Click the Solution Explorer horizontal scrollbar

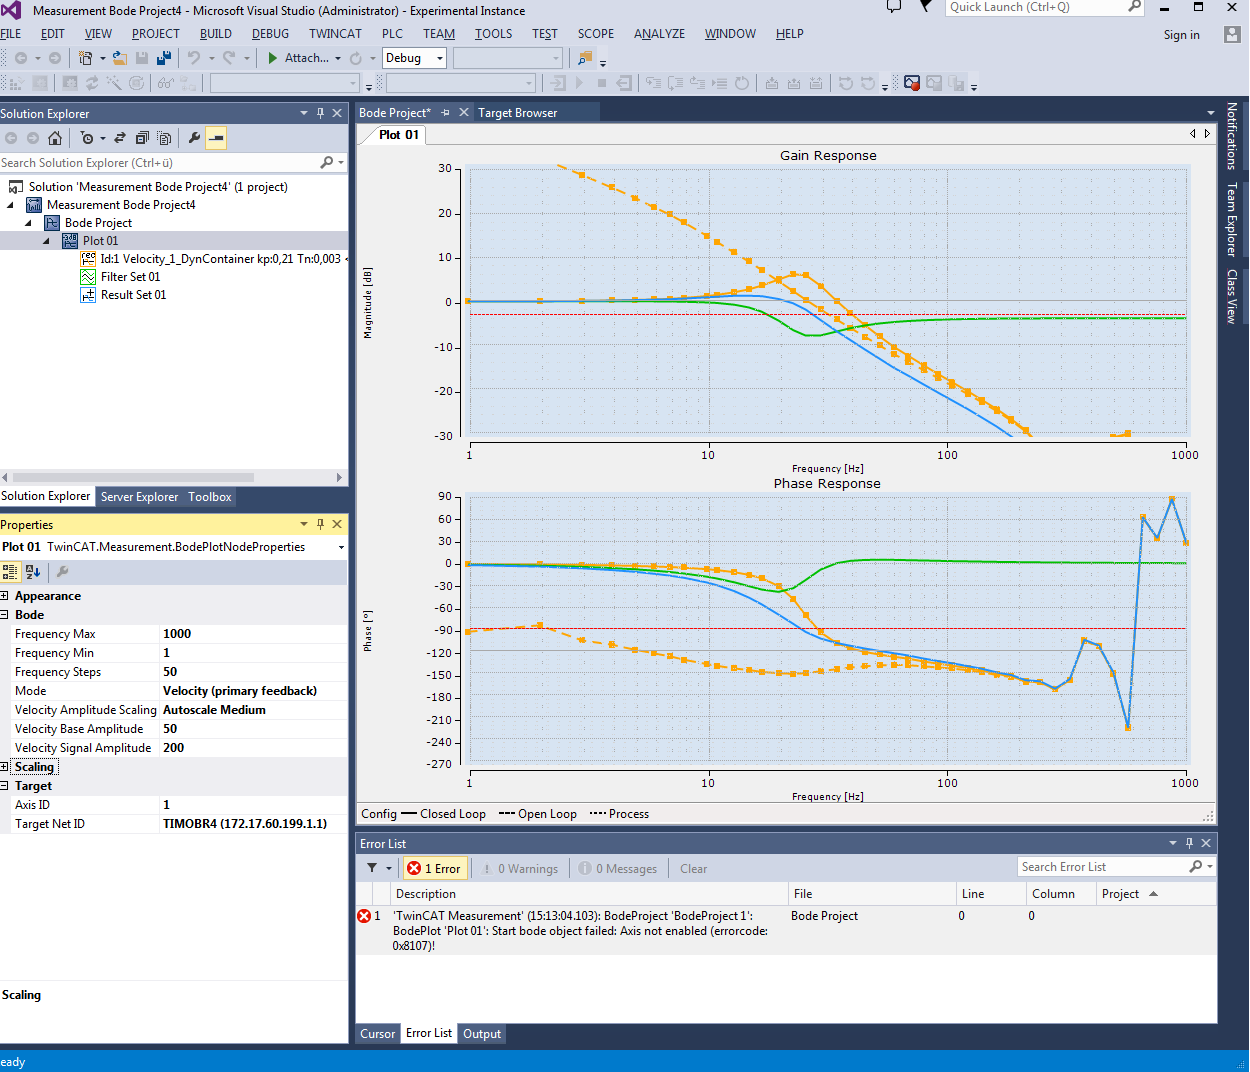pyautogui.click(x=133, y=478)
